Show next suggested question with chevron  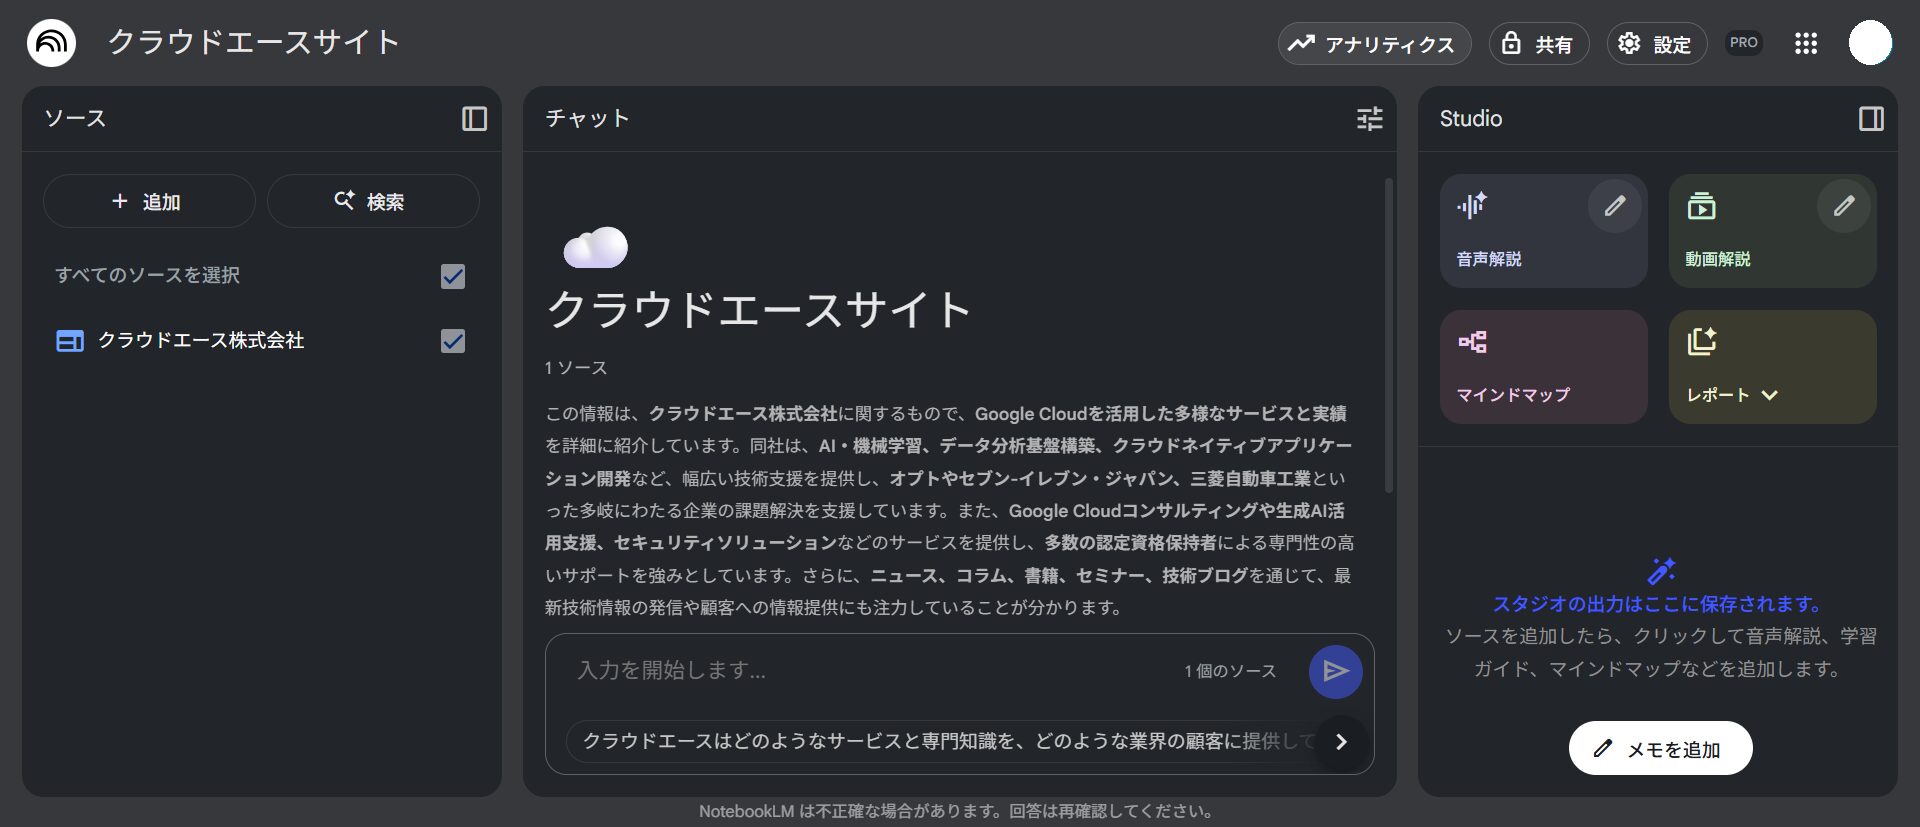pos(1341,742)
